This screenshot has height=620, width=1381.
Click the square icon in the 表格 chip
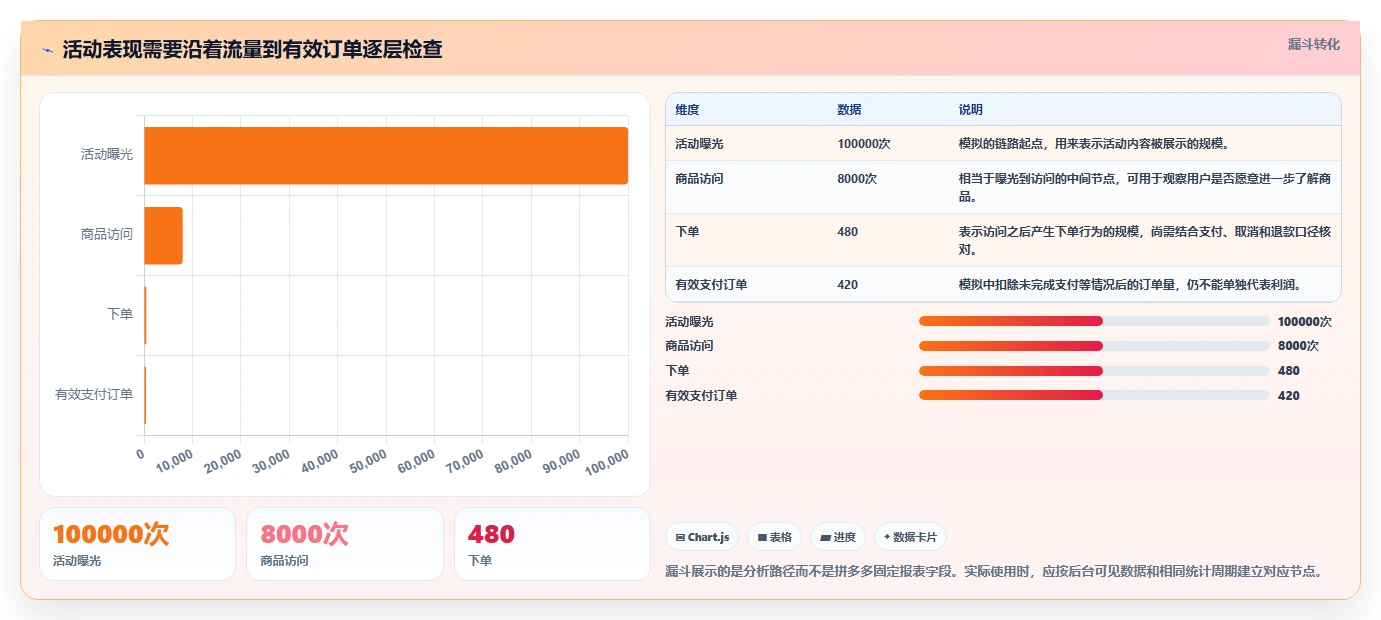(762, 538)
